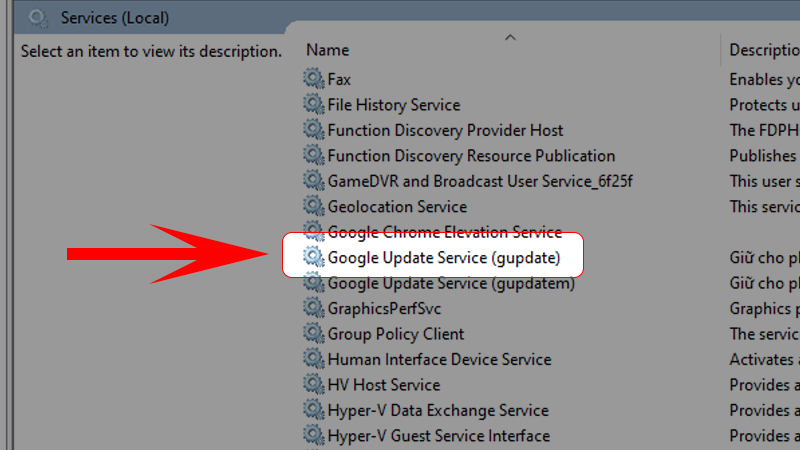Click the gear icon beside Fax
The image size is (800, 450).
pyautogui.click(x=314, y=79)
